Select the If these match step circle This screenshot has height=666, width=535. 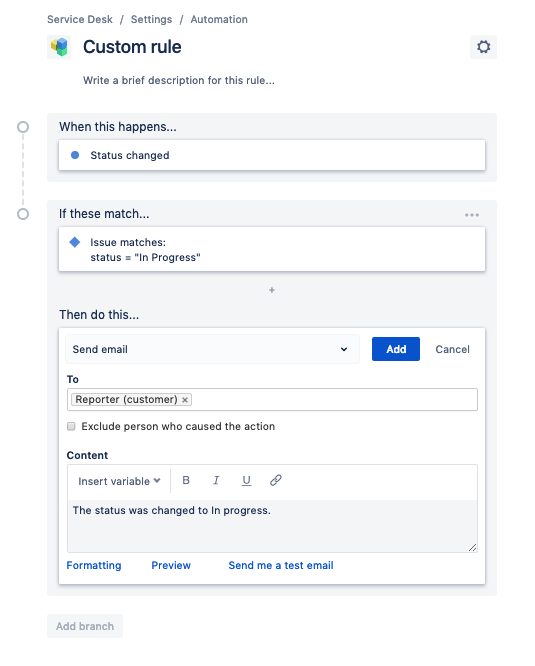(x=23, y=214)
